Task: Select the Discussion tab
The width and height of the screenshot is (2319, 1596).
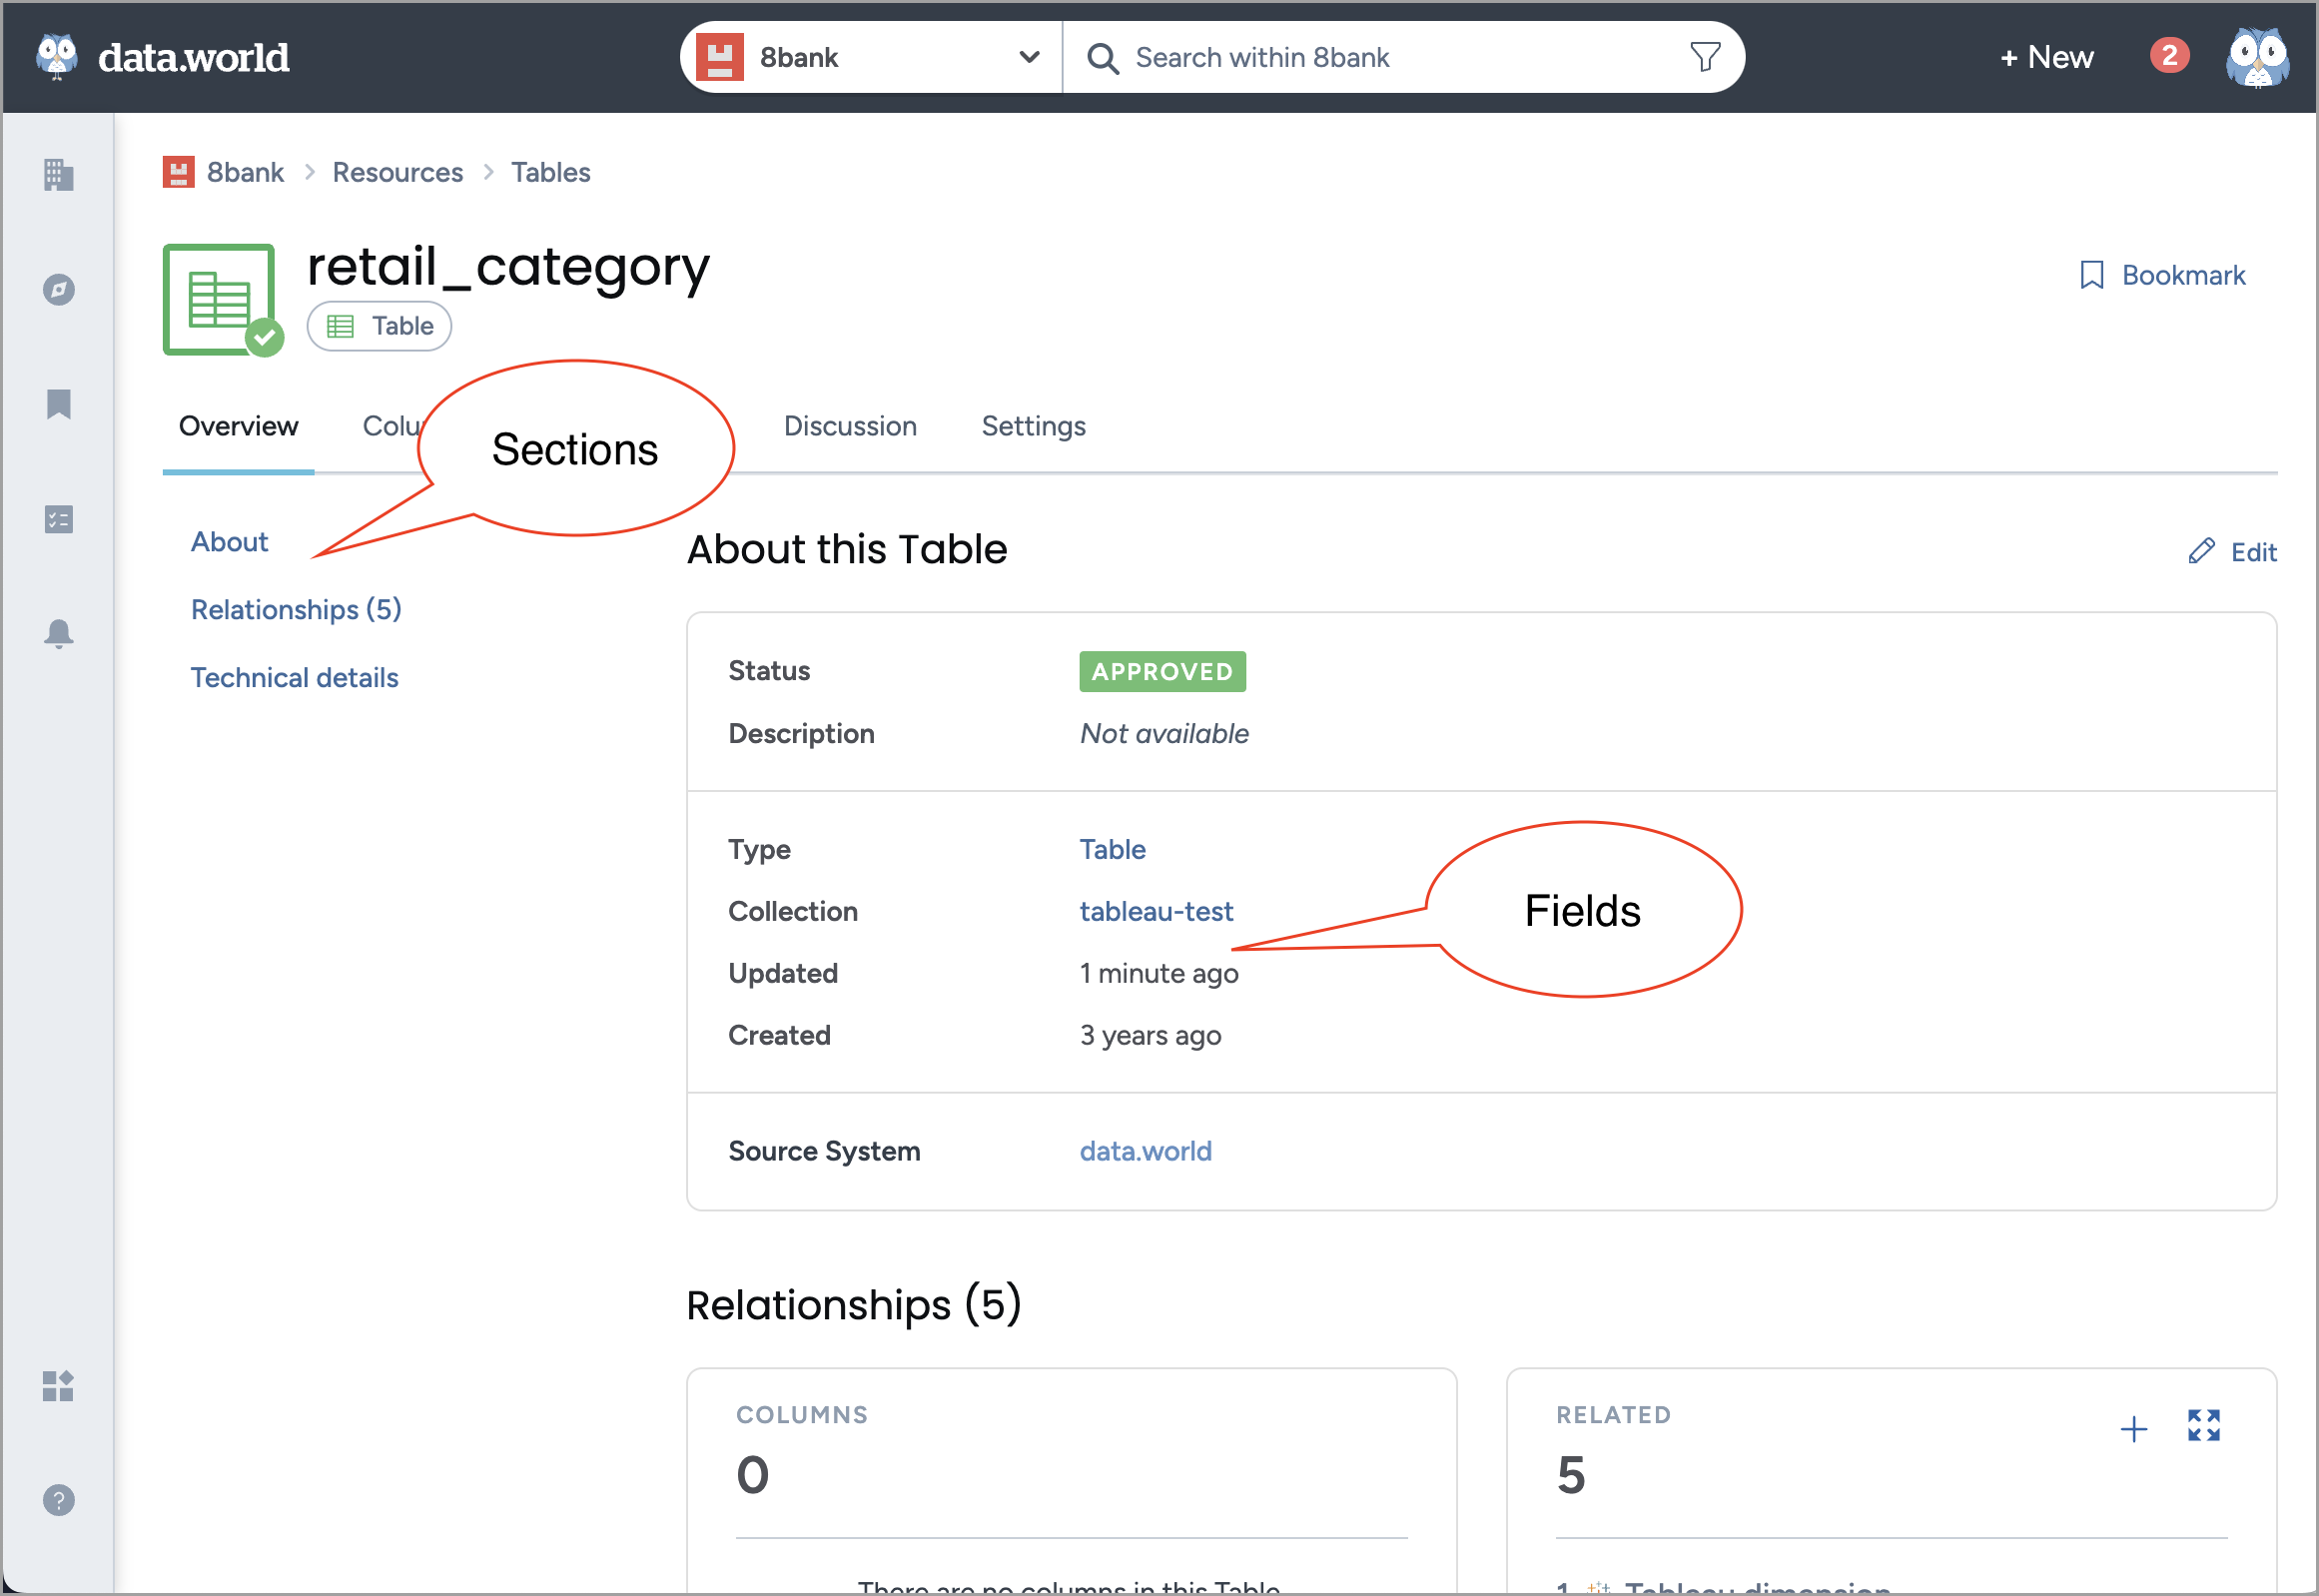Action: click(849, 426)
